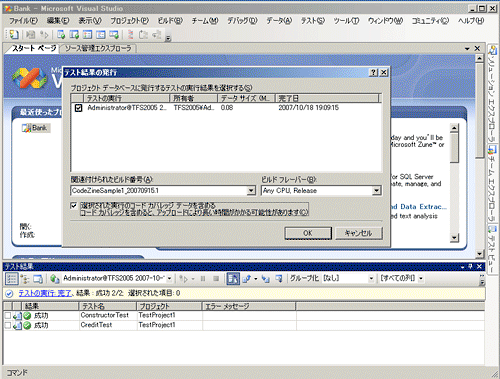Select the Start Page tab
Screen dimensions: 500x379
[34, 49]
